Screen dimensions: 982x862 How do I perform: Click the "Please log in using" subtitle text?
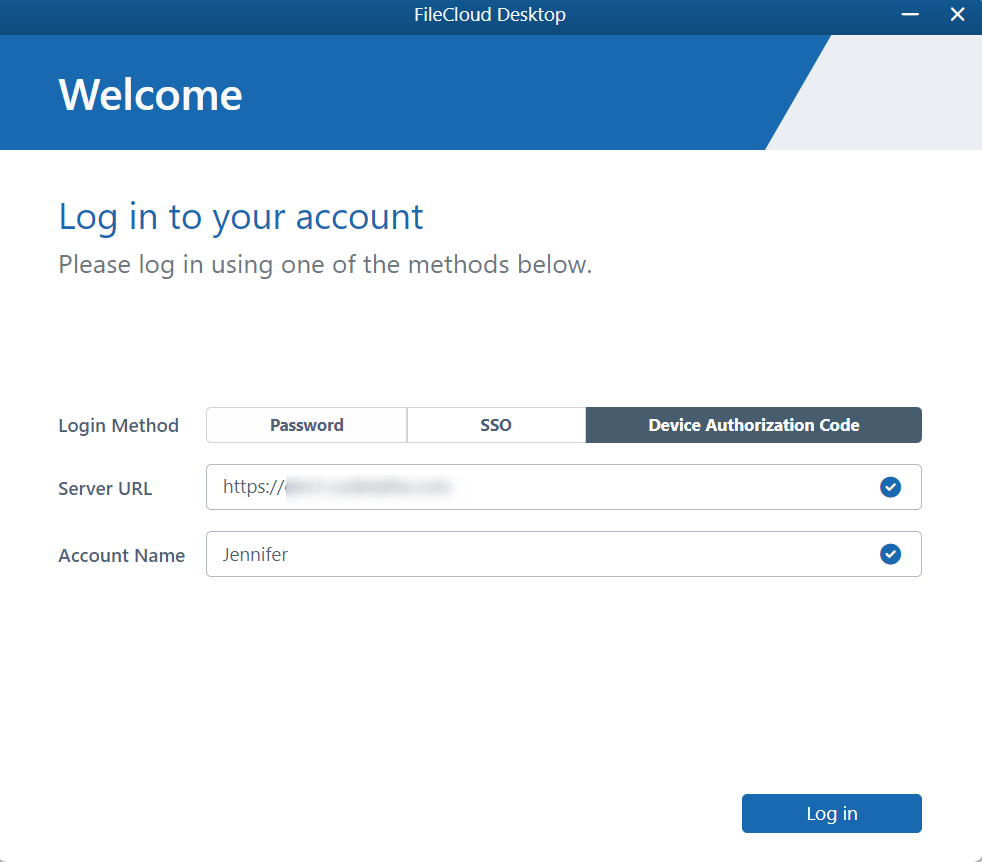(x=325, y=265)
